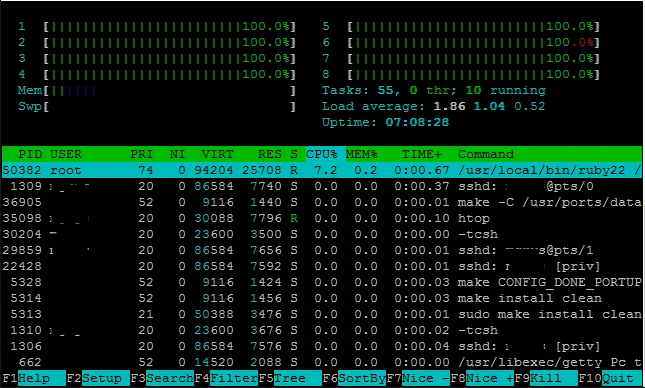Click F8 Nice + to raise niceness
645x388 pixels.
[x=482, y=378]
